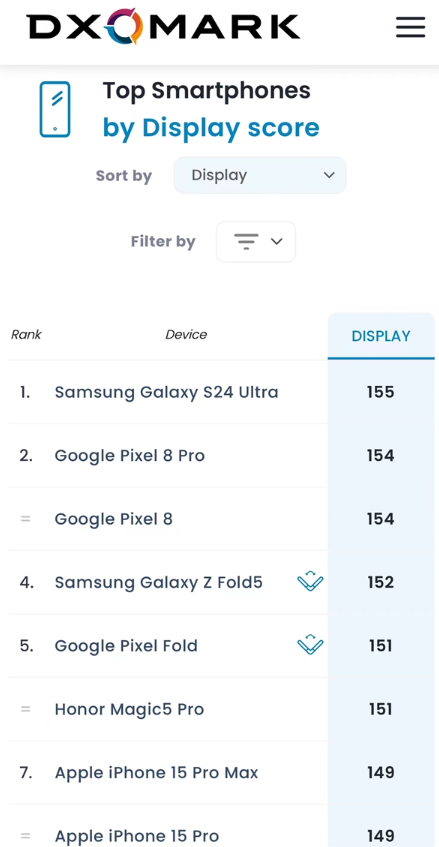Click the DXOMARK logo
Screen dimensions: 439x847
[x=163, y=26]
